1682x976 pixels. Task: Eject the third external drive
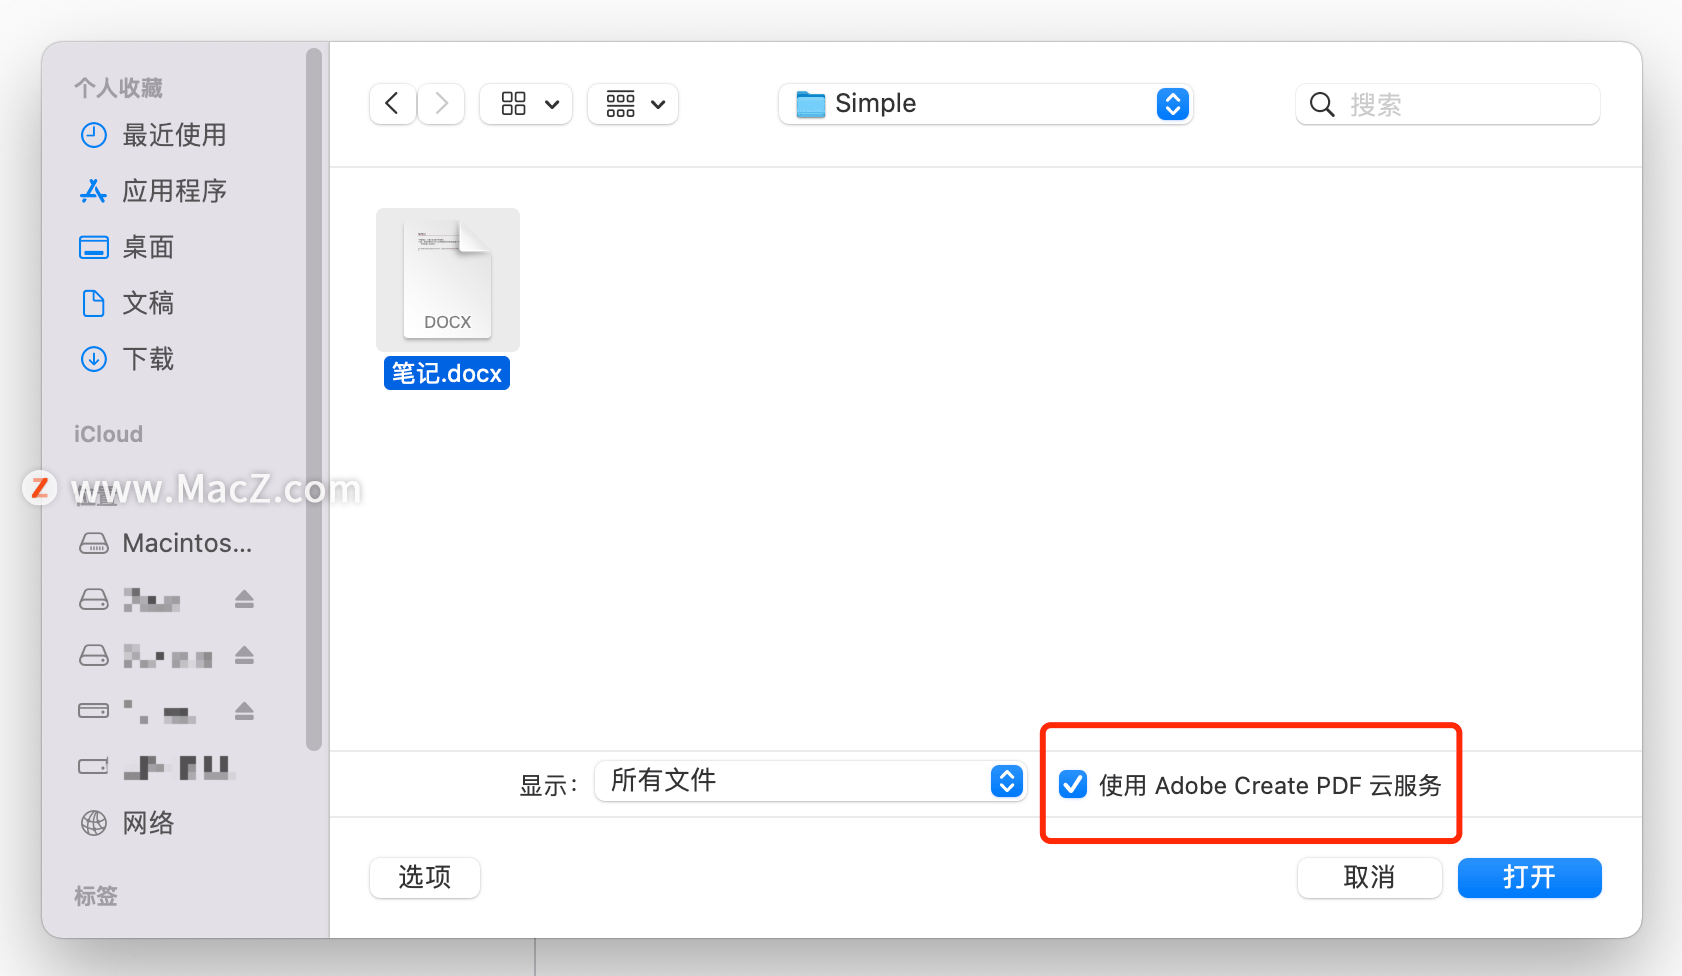244,711
